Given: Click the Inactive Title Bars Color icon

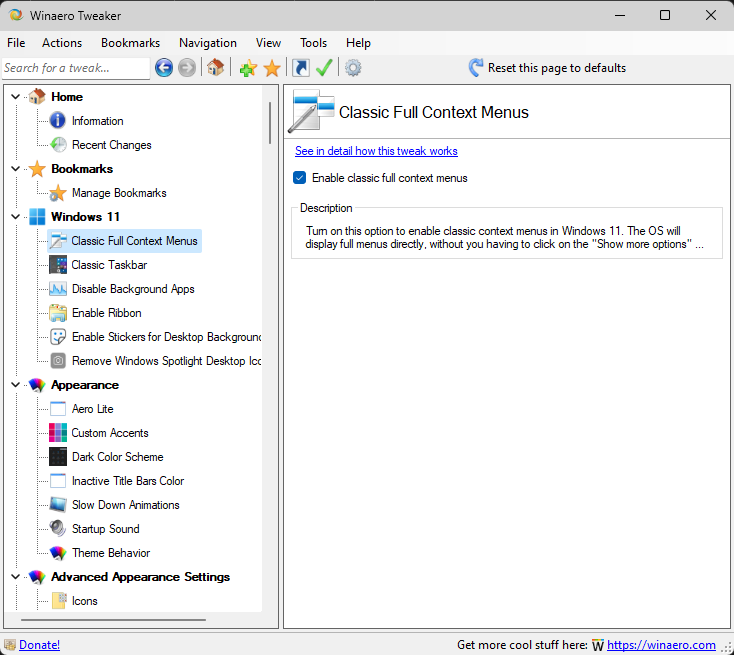Looking at the screenshot, I should (58, 481).
